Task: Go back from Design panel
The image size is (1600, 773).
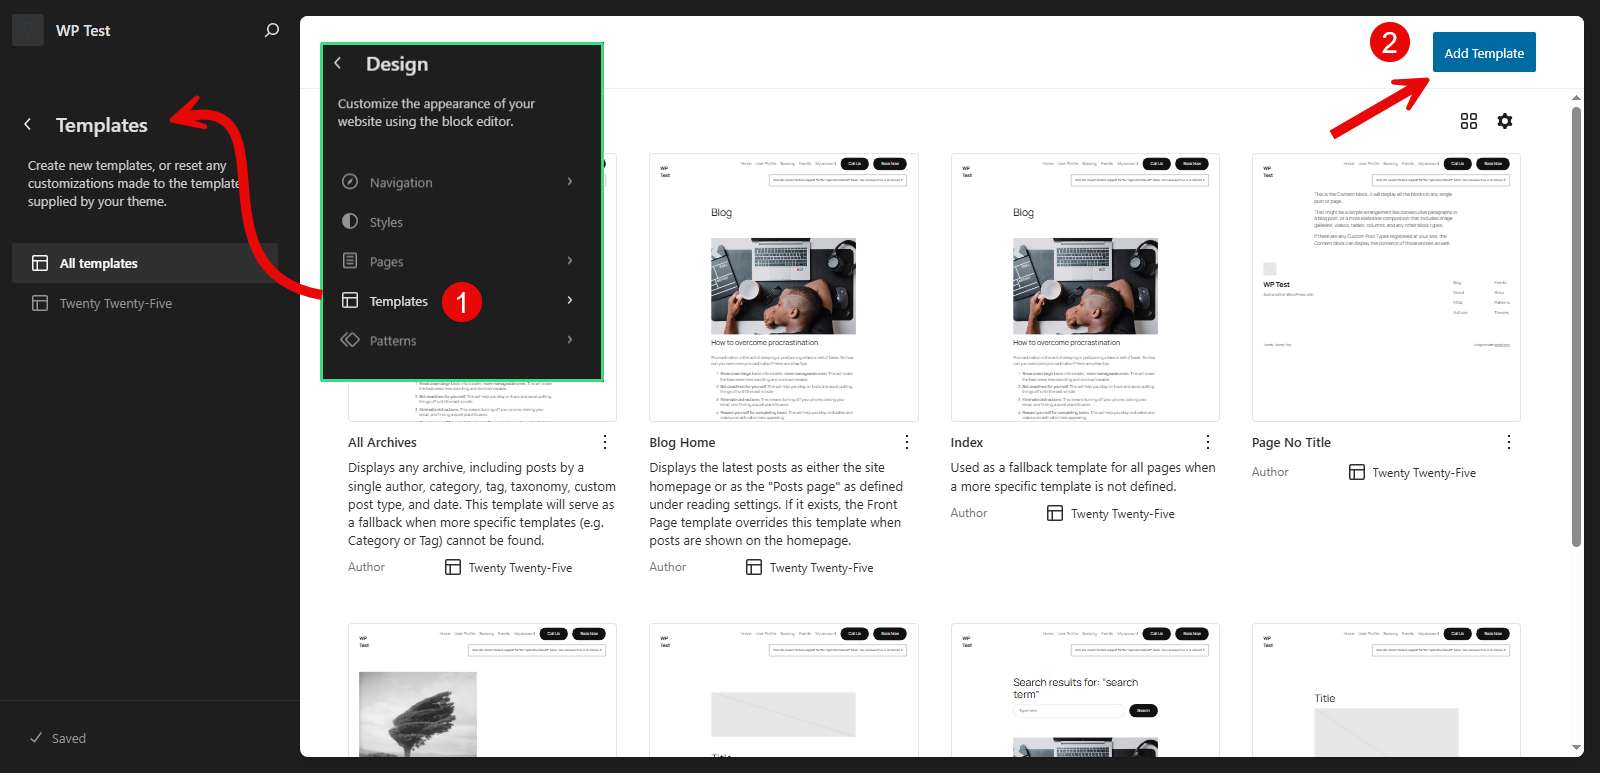Action: click(338, 63)
